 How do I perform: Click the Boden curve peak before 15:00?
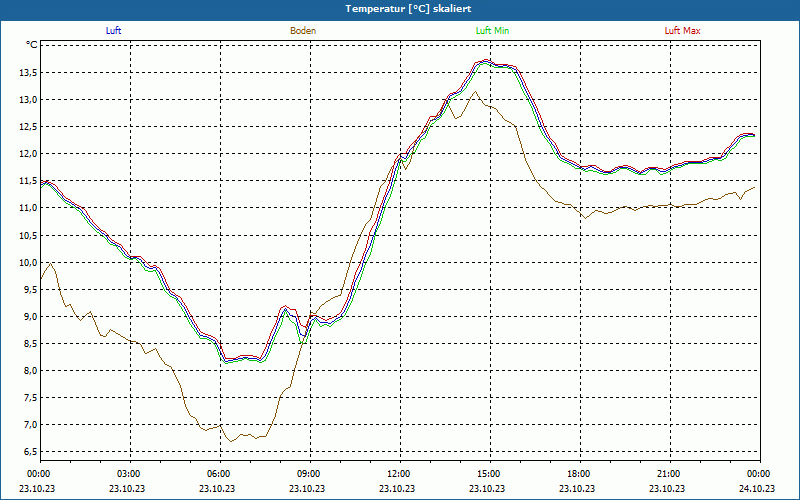pyautogui.click(x=476, y=92)
